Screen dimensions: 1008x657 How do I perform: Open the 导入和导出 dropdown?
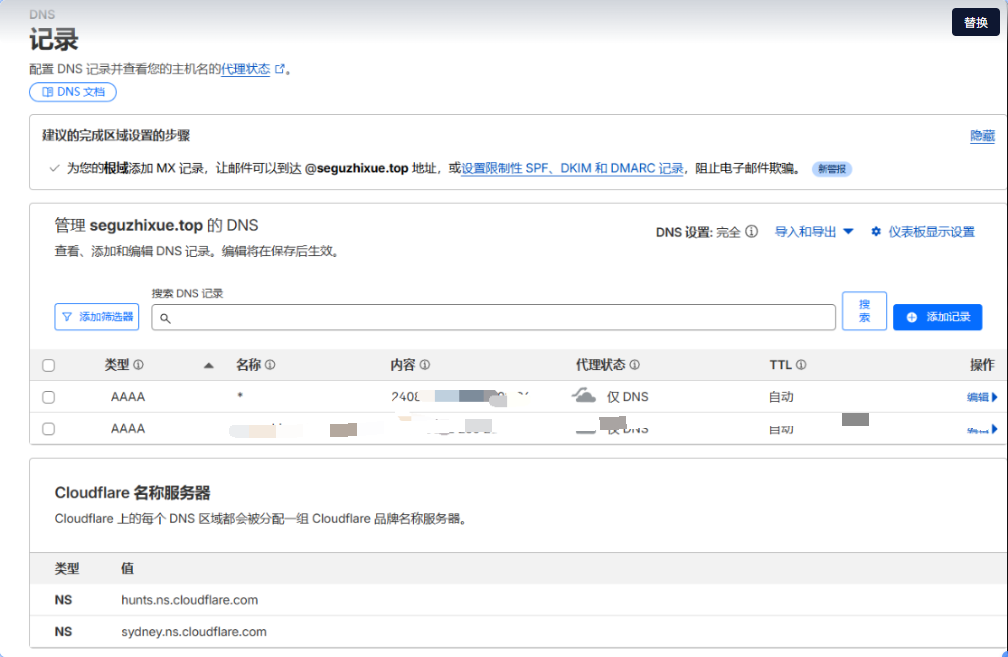pos(814,232)
